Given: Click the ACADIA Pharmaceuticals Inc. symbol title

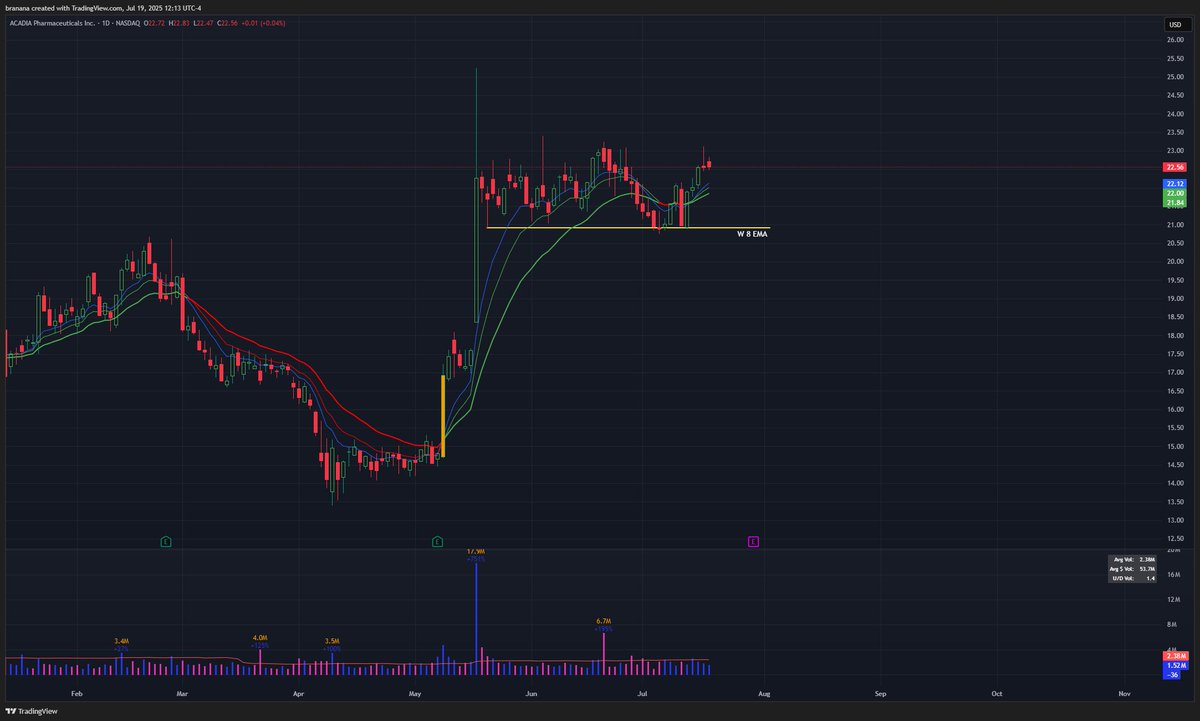Looking at the screenshot, I should 52,22.
